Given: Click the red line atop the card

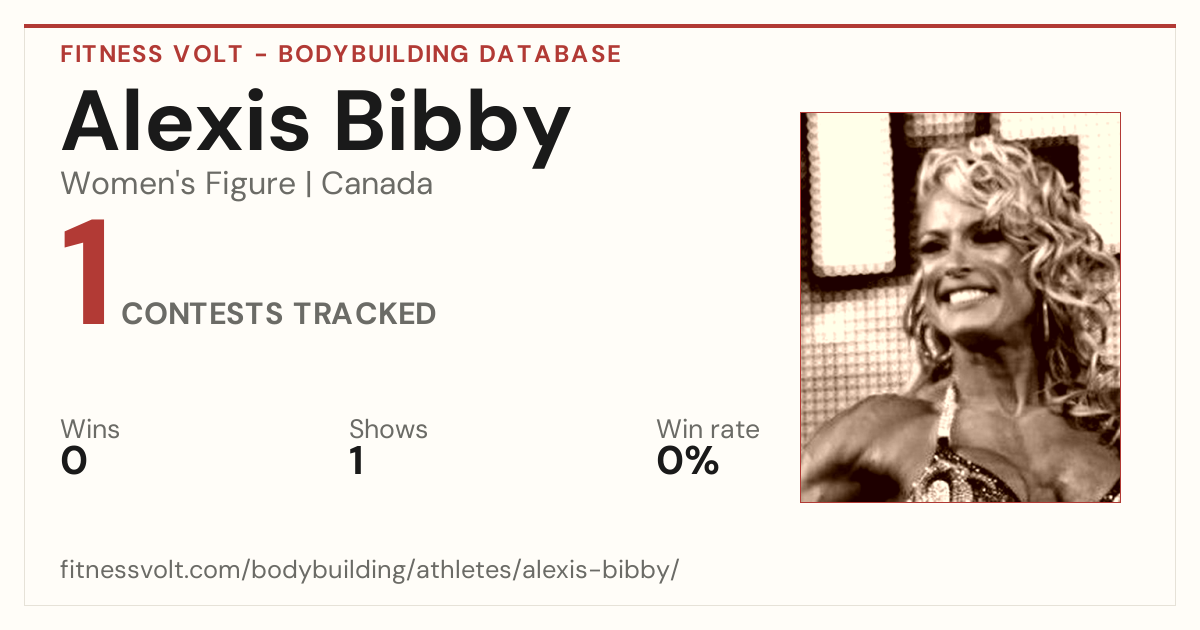Looking at the screenshot, I should click(600, 26).
